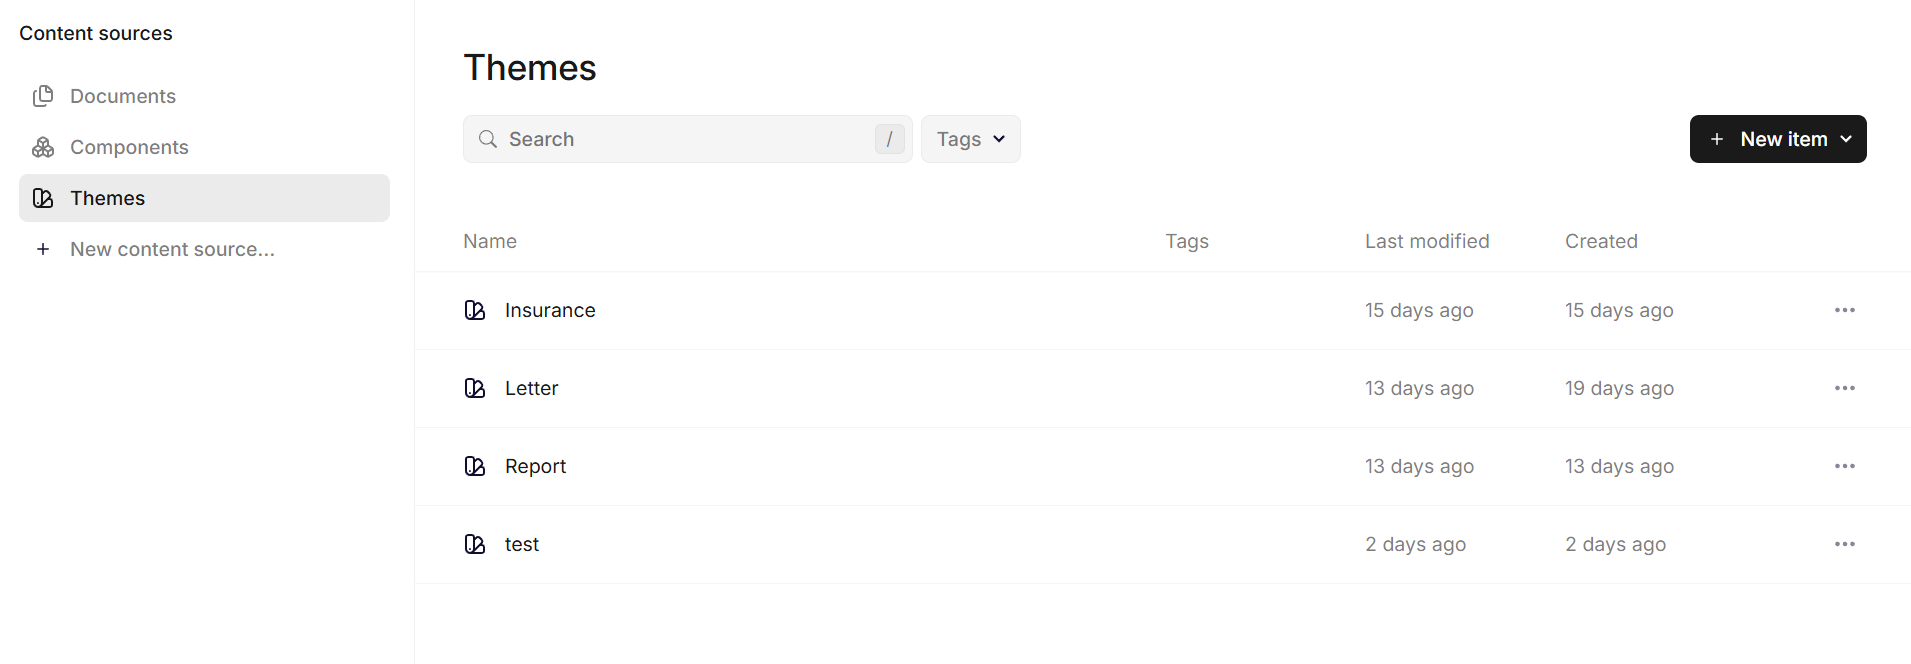Open the New item dropdown

pyautogui.click(x=1778, y=139)
